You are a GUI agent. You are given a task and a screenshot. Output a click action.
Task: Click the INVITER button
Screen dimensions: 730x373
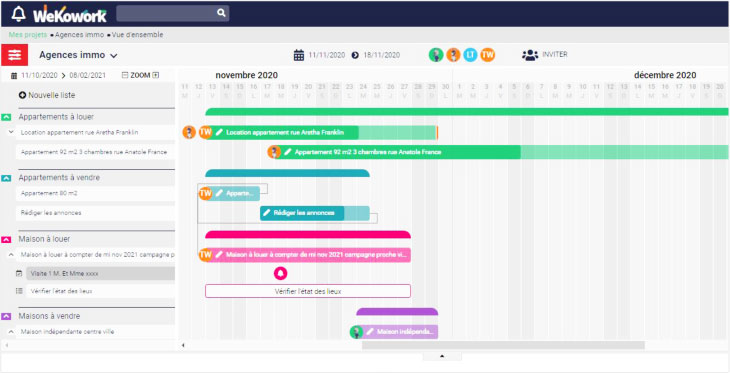coord(554,54)
